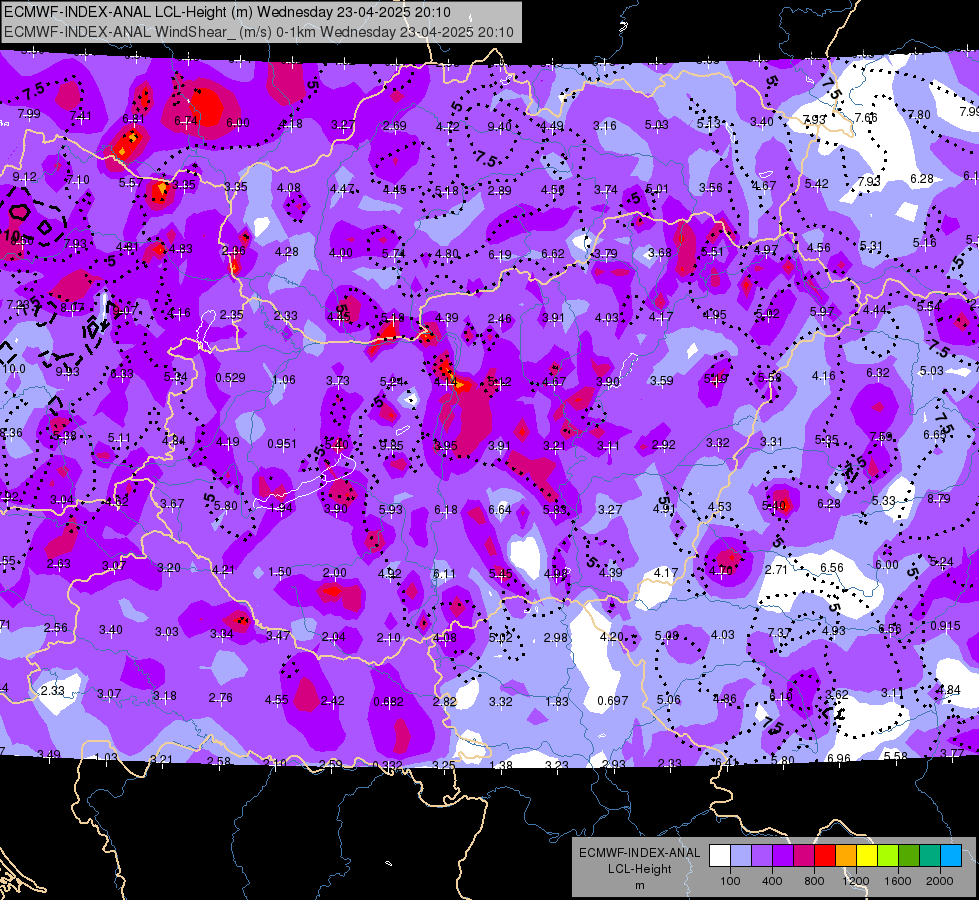Click the ECMWF-INDEX-ANAL label in the legend
Image resolution: width=979 pixels, height=900 pixels.
point(639,853)
